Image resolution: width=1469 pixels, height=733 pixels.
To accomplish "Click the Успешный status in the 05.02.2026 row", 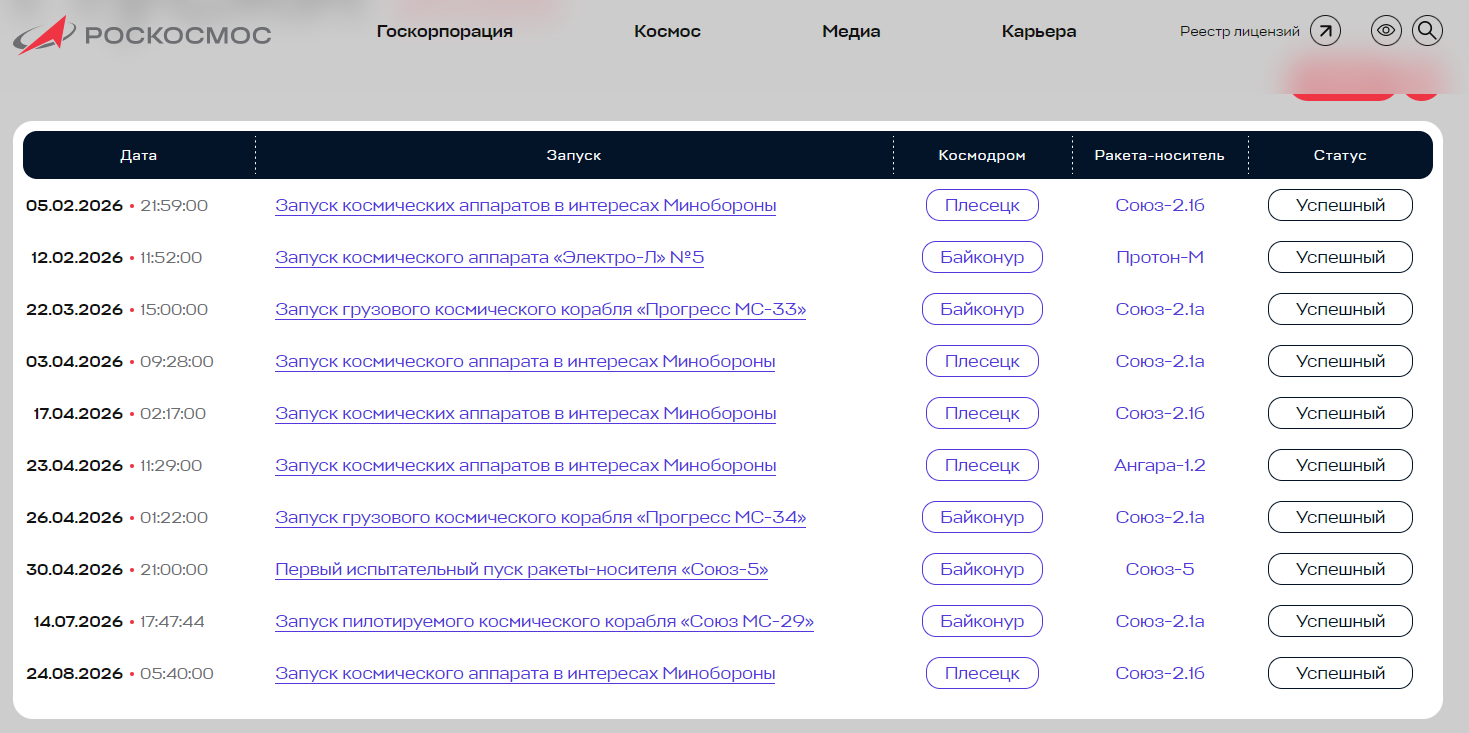I will pos(1340,205).
